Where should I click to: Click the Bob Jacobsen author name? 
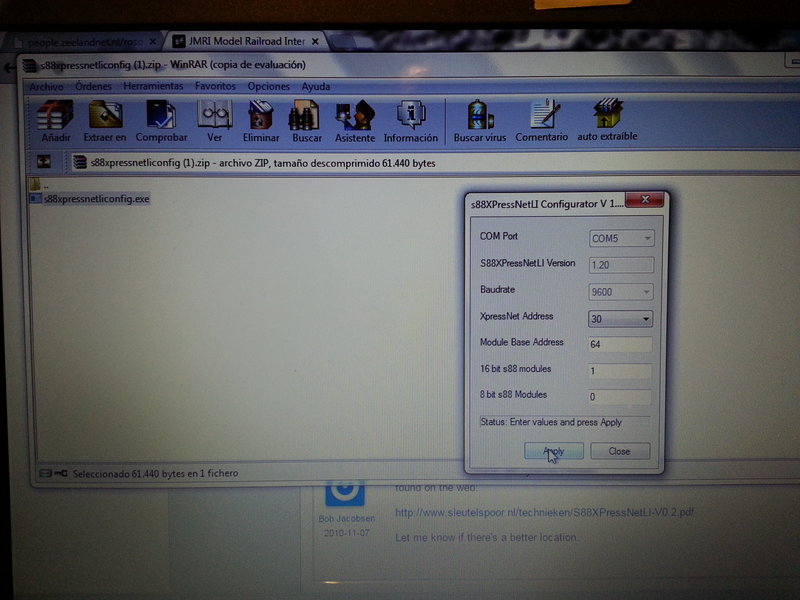pos(346,518)
